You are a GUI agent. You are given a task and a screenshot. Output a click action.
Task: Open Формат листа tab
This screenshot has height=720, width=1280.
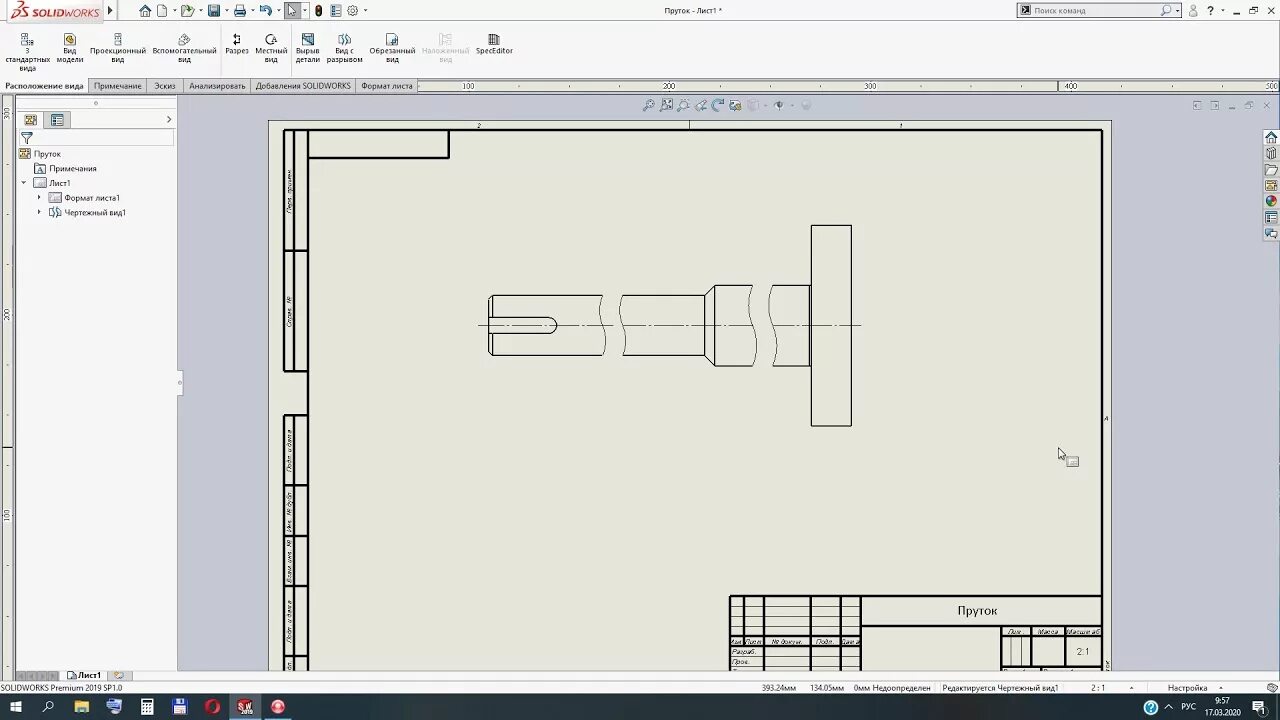387,86
